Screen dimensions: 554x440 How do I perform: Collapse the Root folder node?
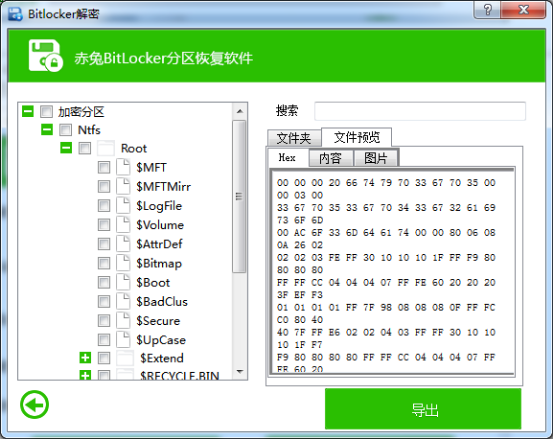click(66, 148)
